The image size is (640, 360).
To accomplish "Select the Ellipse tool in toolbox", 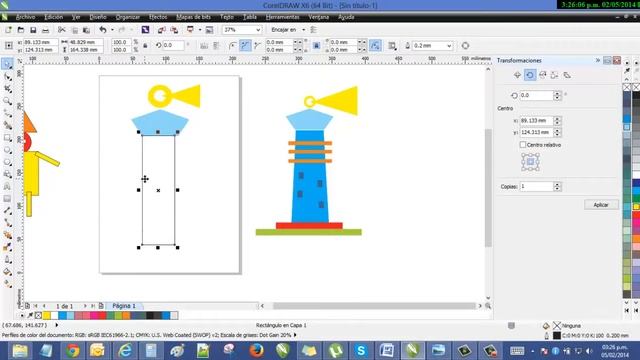I will [x=7, y=150].
